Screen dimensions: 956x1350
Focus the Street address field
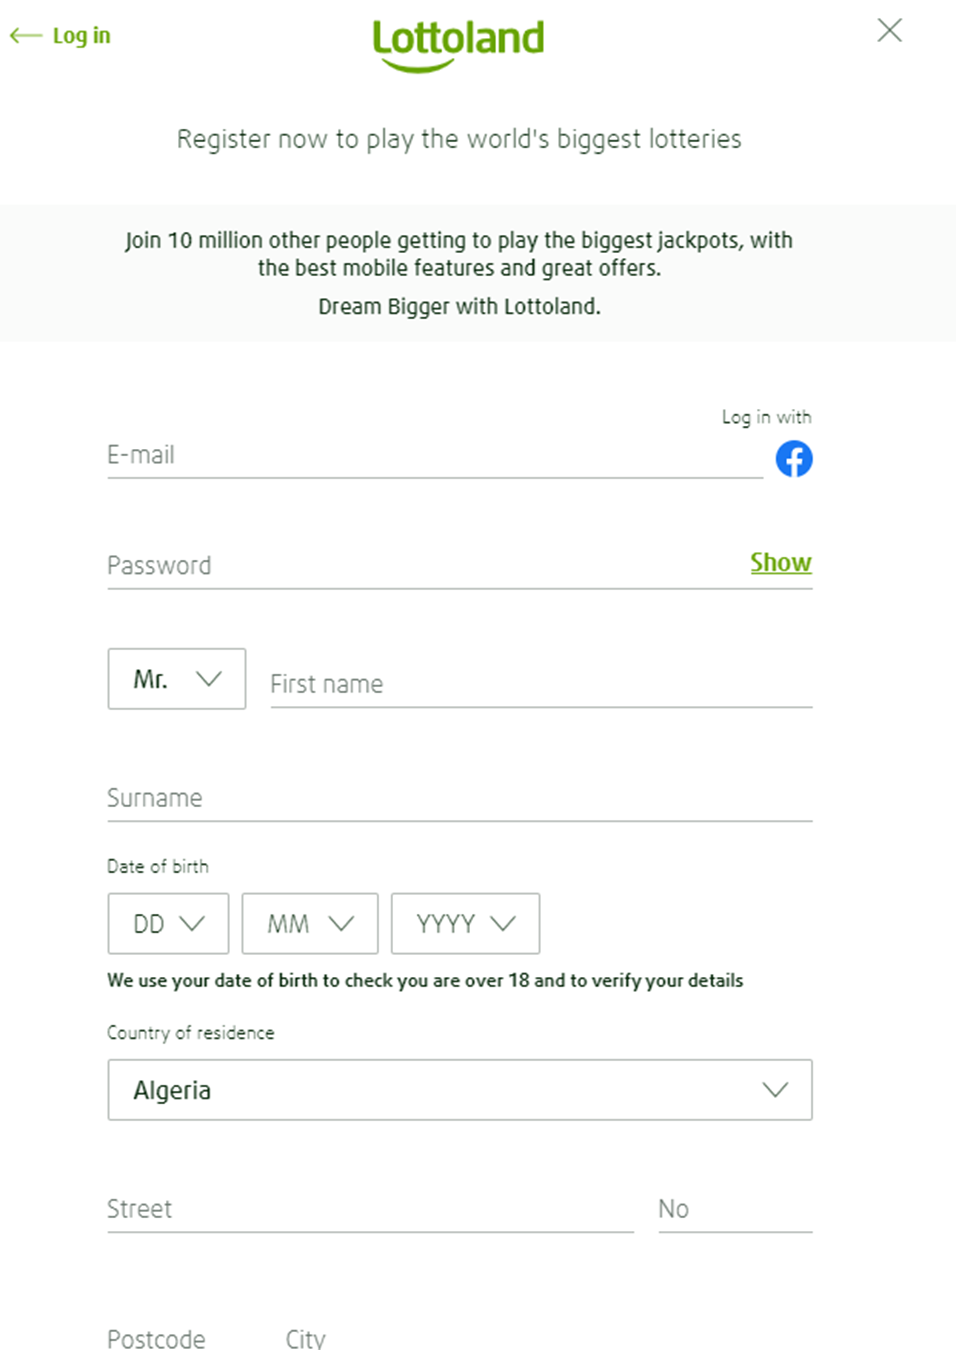click(370, 1209)
